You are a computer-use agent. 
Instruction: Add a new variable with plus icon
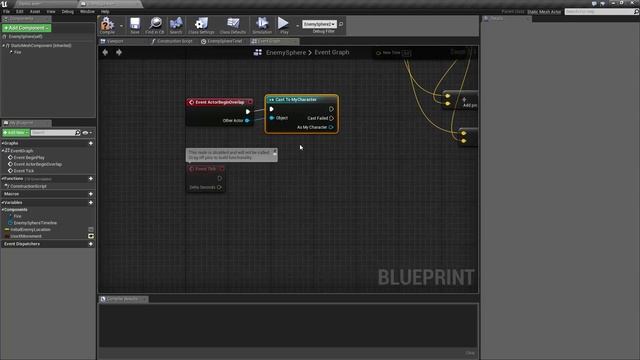91,202
